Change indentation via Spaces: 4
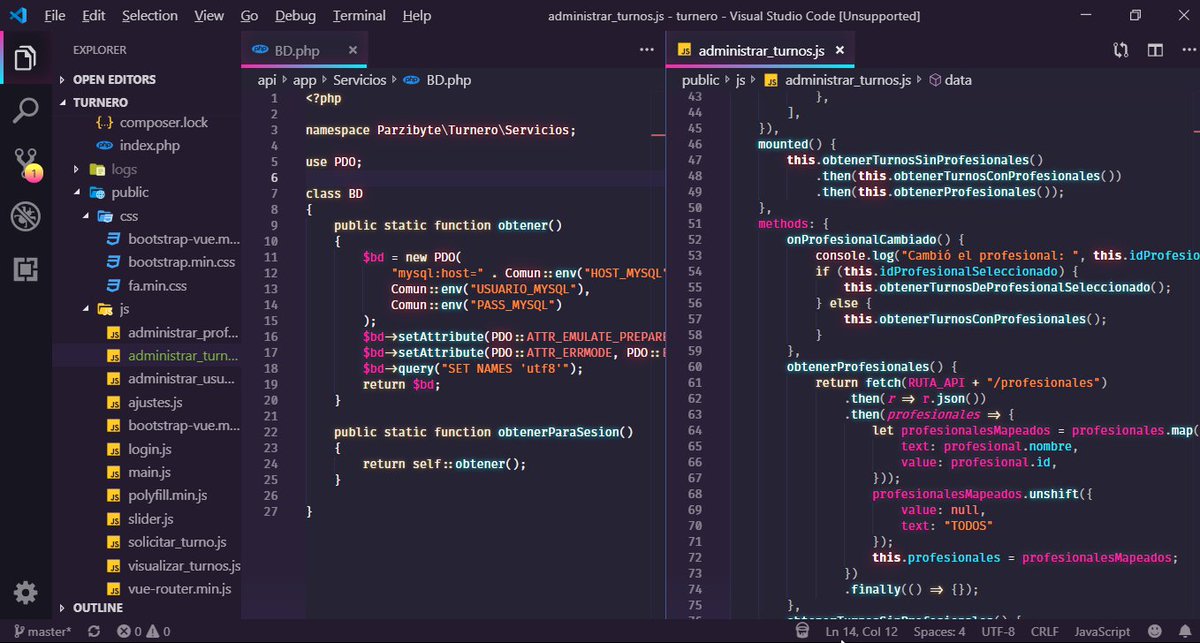Viewport: 1200px width, 643px height. tap(940, 632)
